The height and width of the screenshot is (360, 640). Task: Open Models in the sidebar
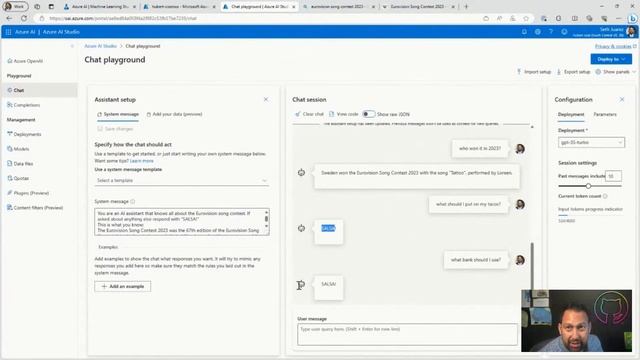pyautogui.click(x=18, y=149)
